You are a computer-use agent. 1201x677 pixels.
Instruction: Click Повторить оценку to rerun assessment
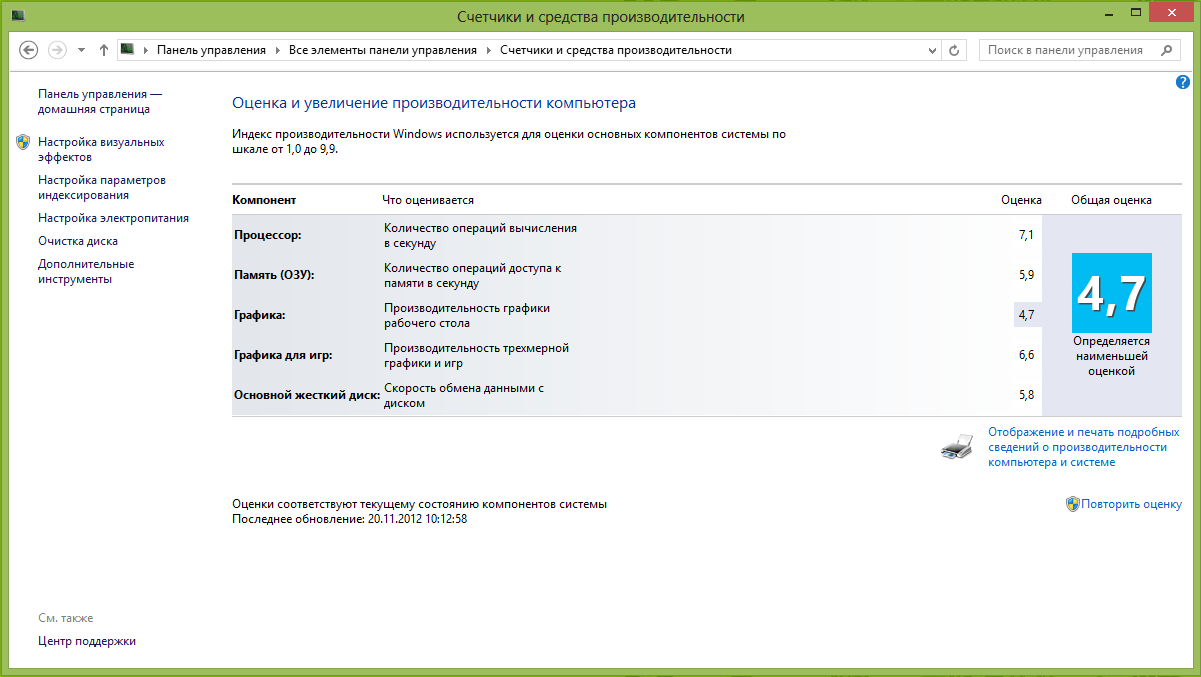(x=1131, y=504)
